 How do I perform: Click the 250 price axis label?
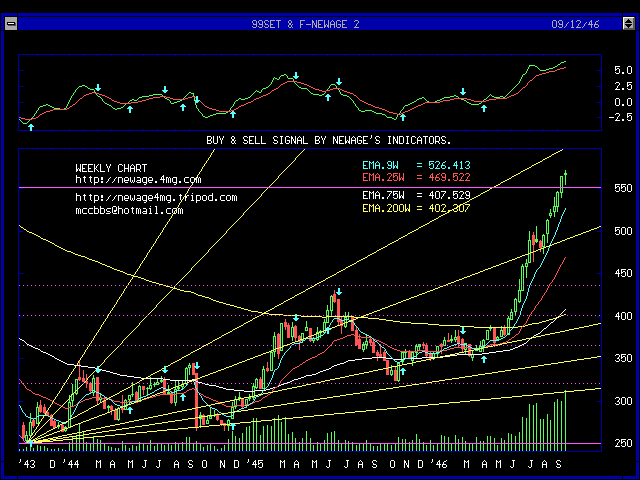click(623, 443)
